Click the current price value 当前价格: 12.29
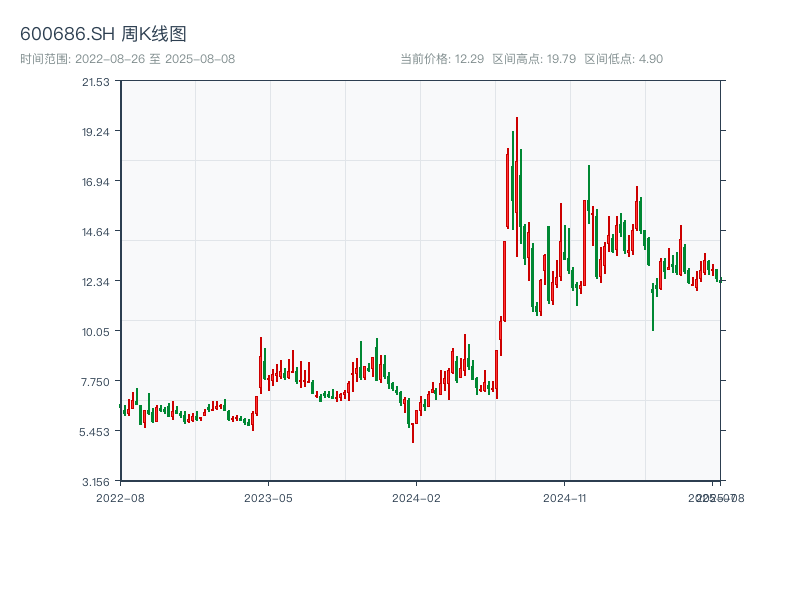The width and height of the screenshot is (800, 600). [x=442, y=59]
